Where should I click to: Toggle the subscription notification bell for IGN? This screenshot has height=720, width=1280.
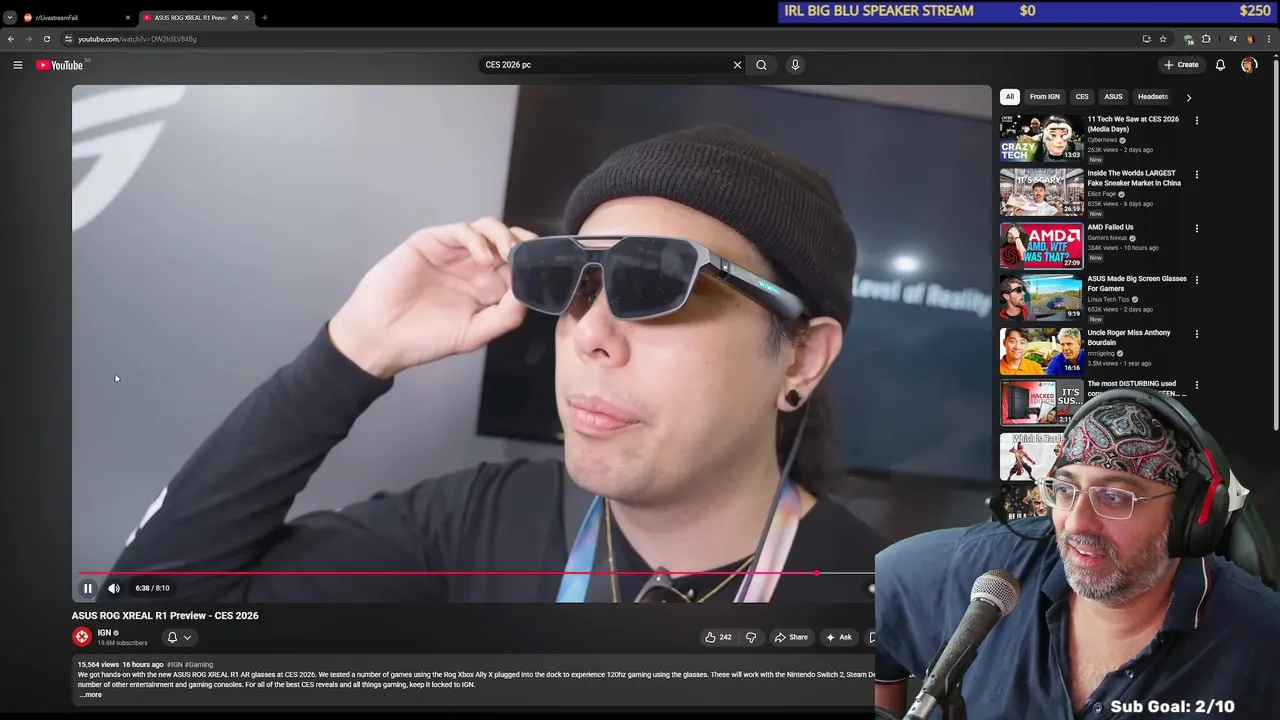[172, 637]
